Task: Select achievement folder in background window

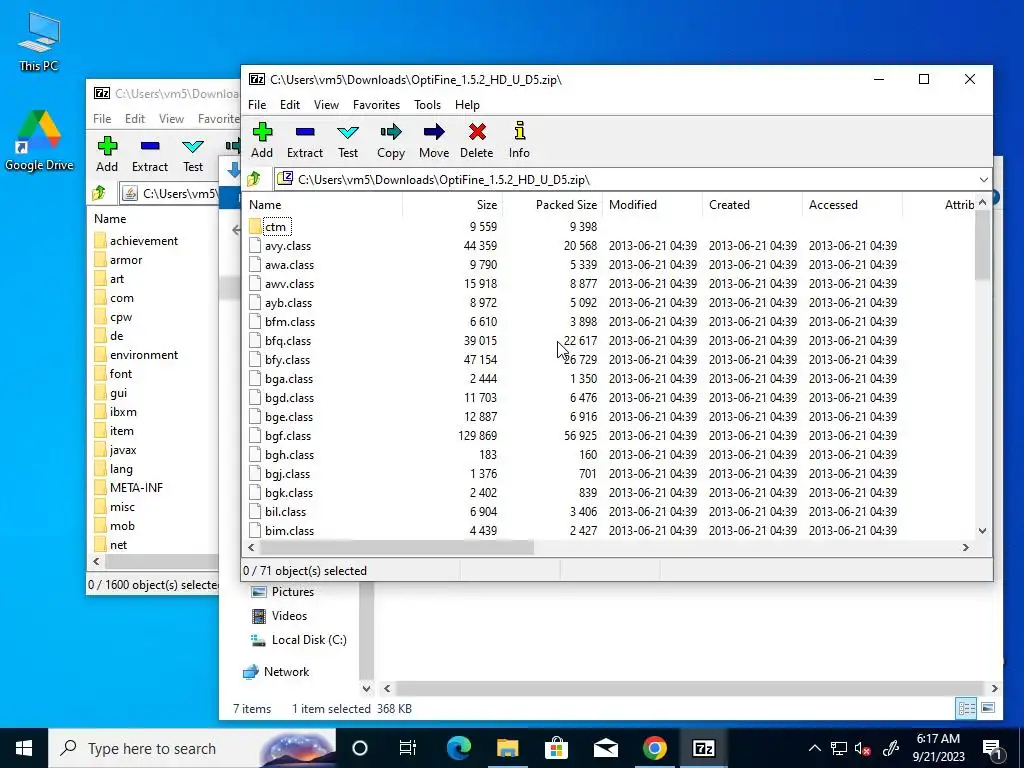Action: pyautogui.click(x=144, y=240)
